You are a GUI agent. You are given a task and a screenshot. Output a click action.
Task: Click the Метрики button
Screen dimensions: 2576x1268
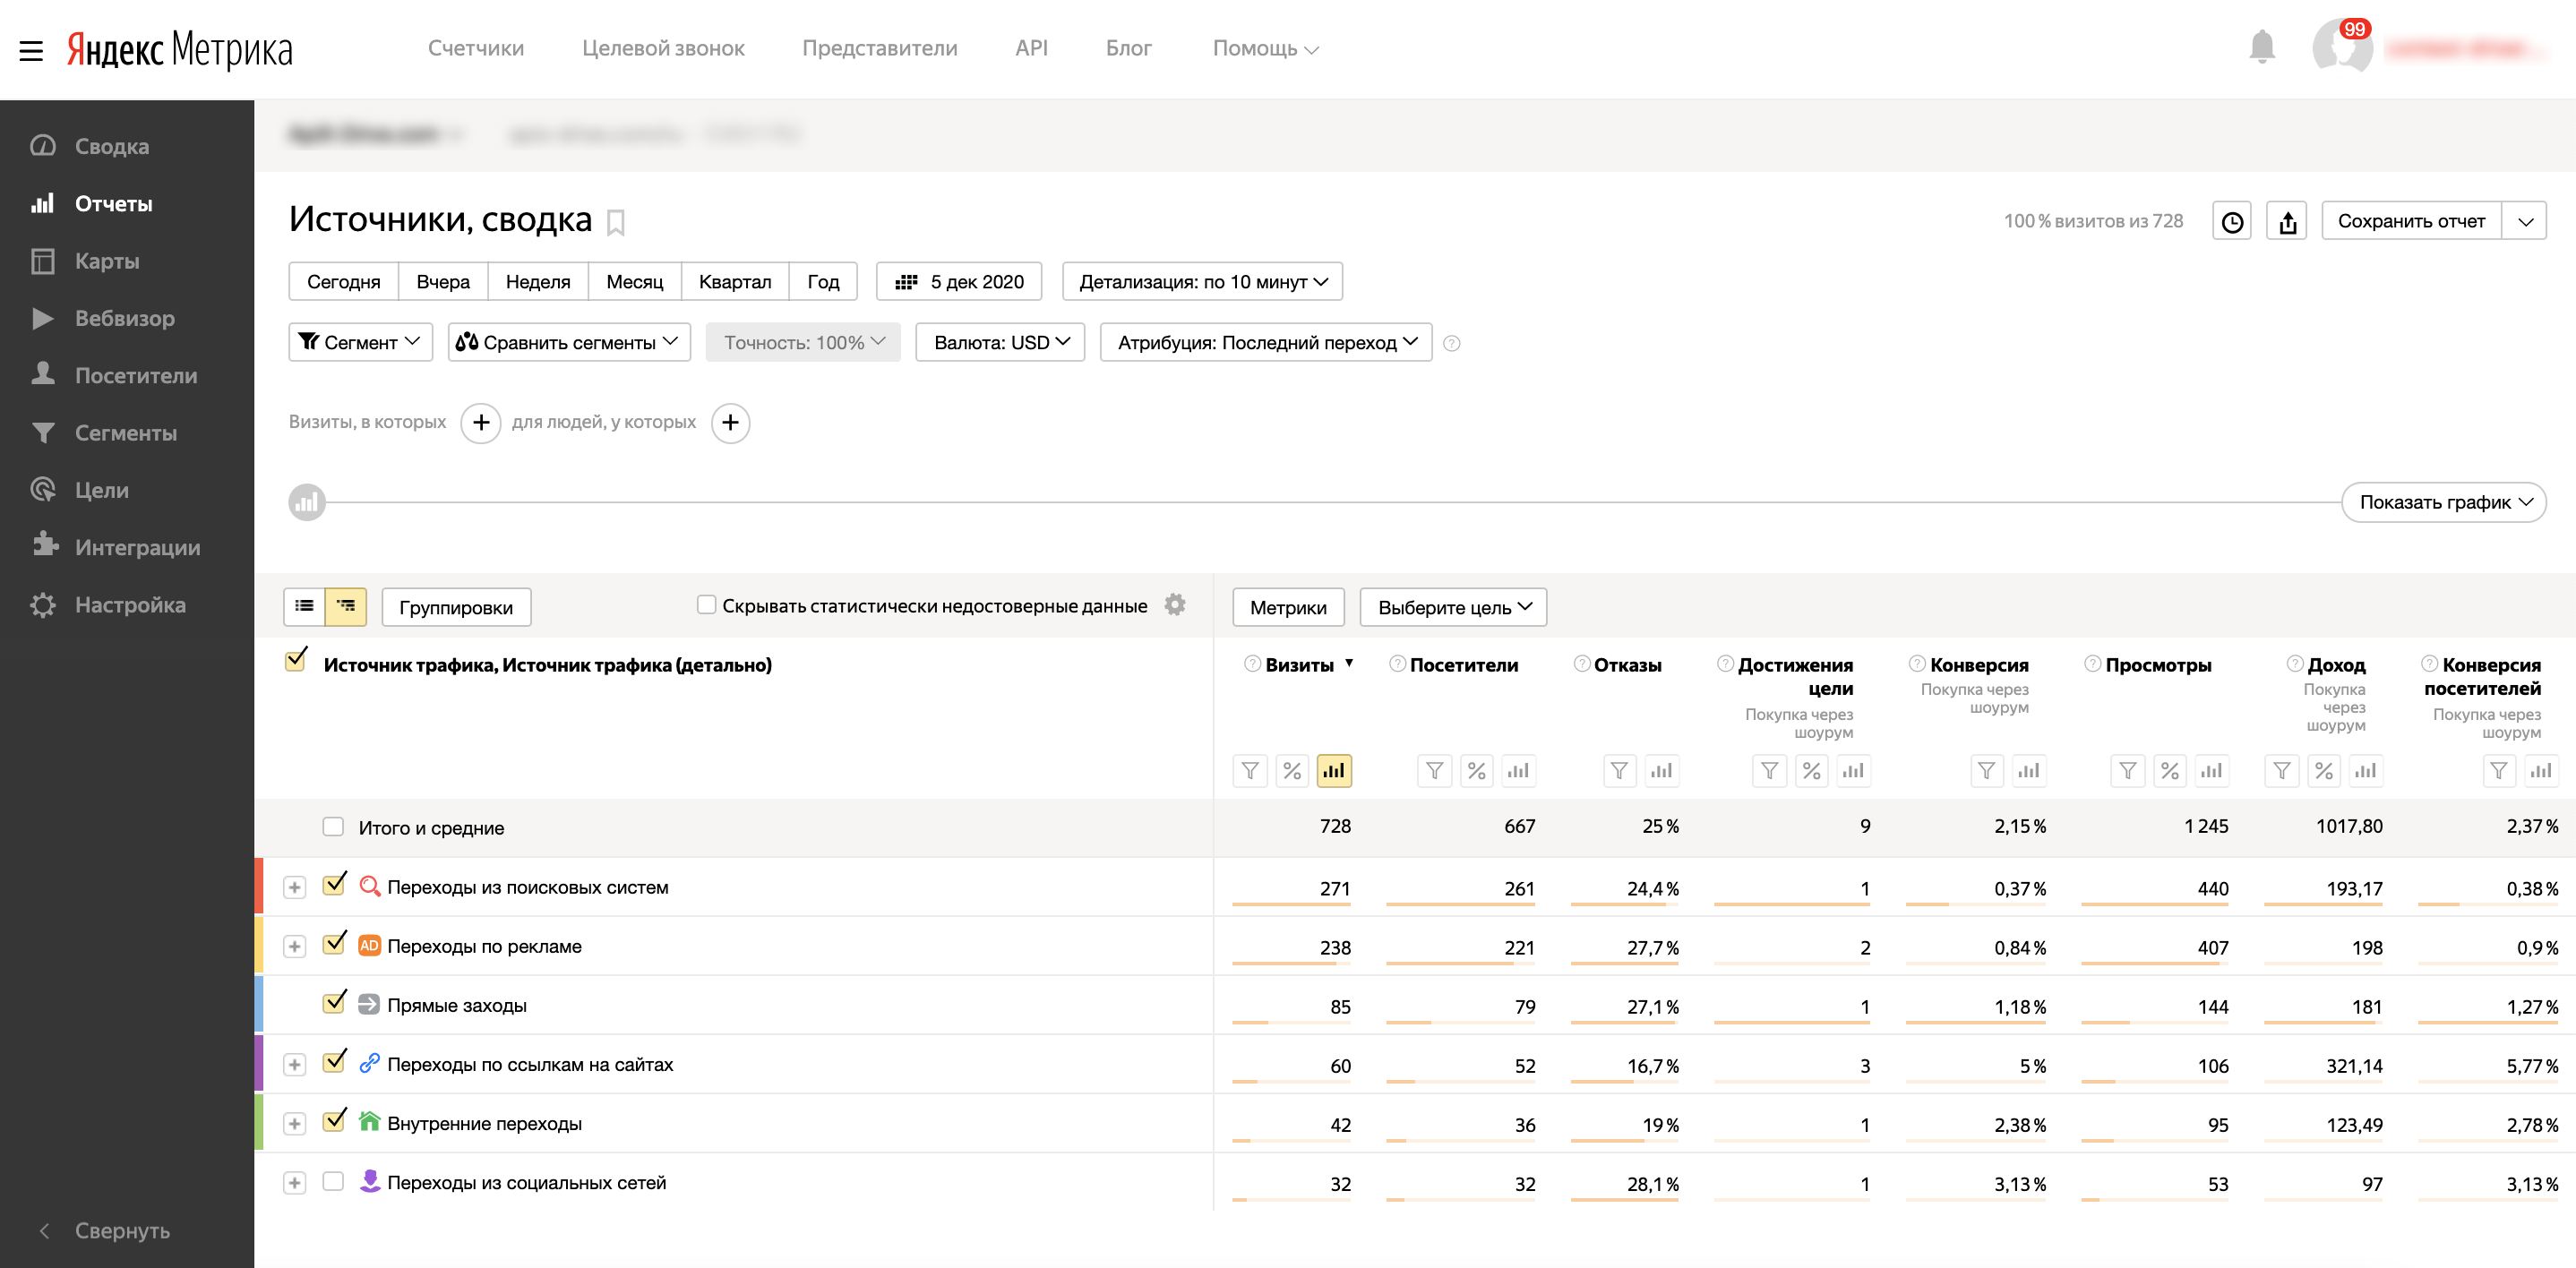click(x=1288, y=607)
